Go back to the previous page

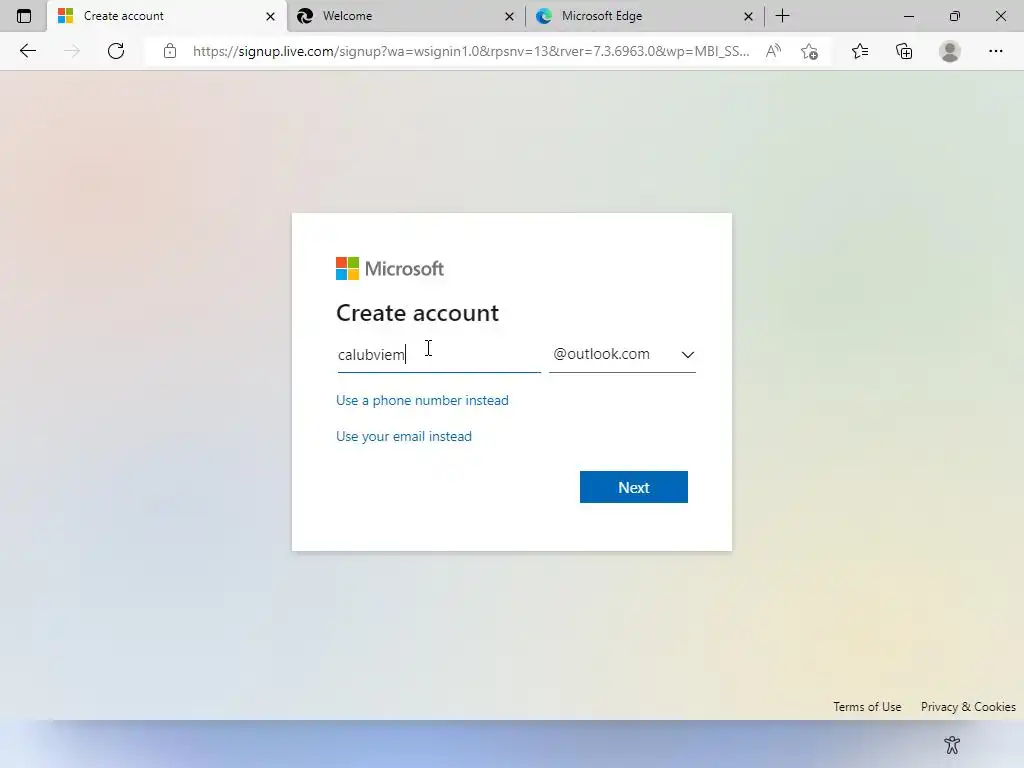27,51
